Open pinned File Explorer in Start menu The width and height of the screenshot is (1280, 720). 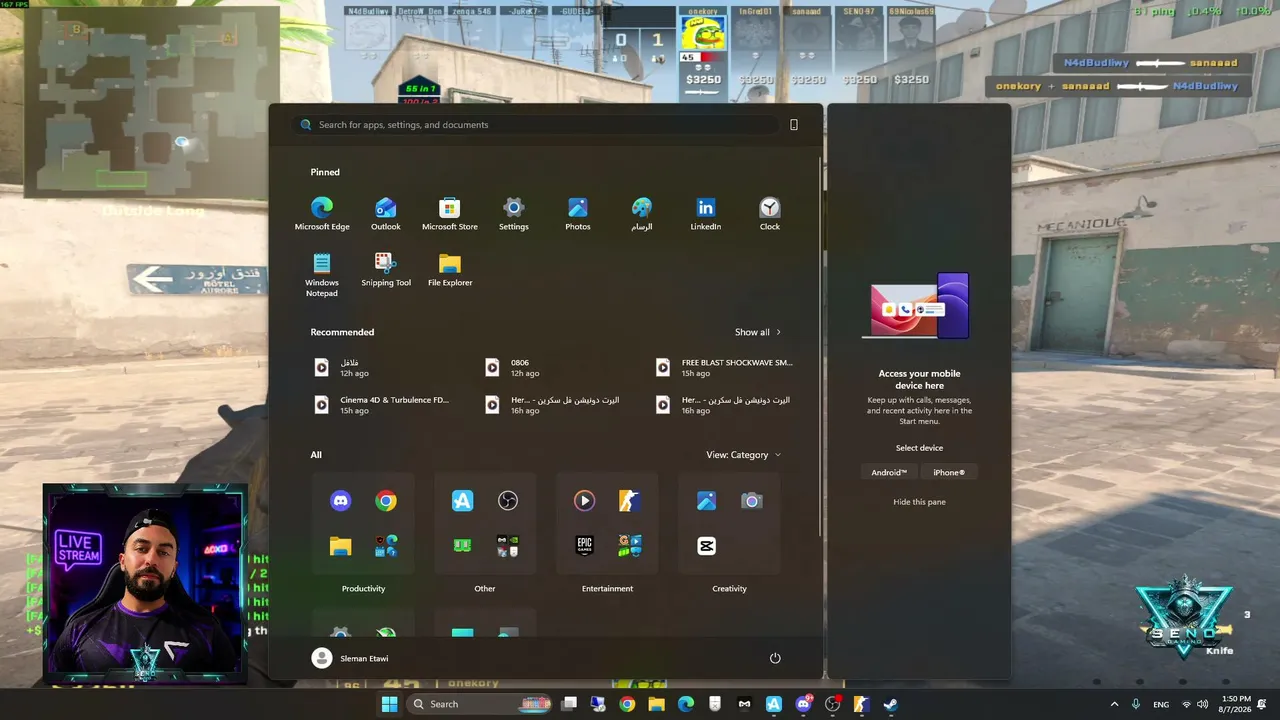[450, 270]
